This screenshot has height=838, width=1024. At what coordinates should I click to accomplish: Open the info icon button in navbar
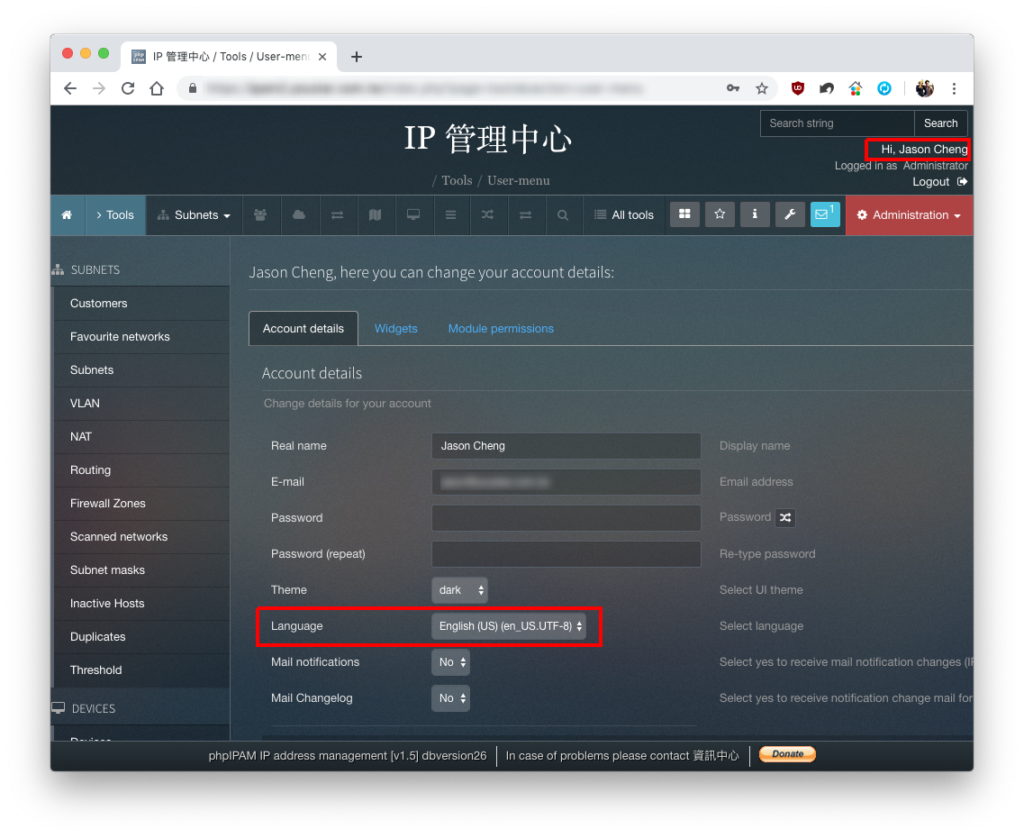tap(754, 214)
